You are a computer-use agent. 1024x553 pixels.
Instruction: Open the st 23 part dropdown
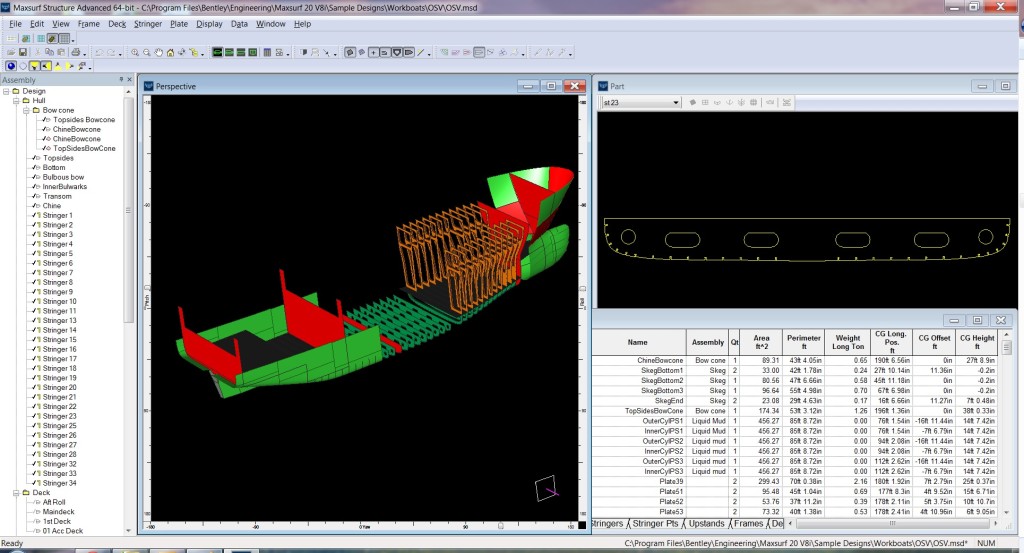675,103
